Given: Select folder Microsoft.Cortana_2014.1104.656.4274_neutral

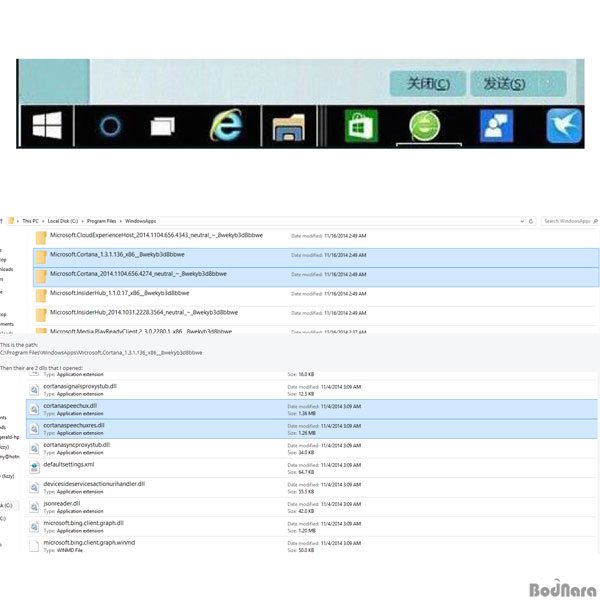Looking at the screenshot, I should coord(316,277).
